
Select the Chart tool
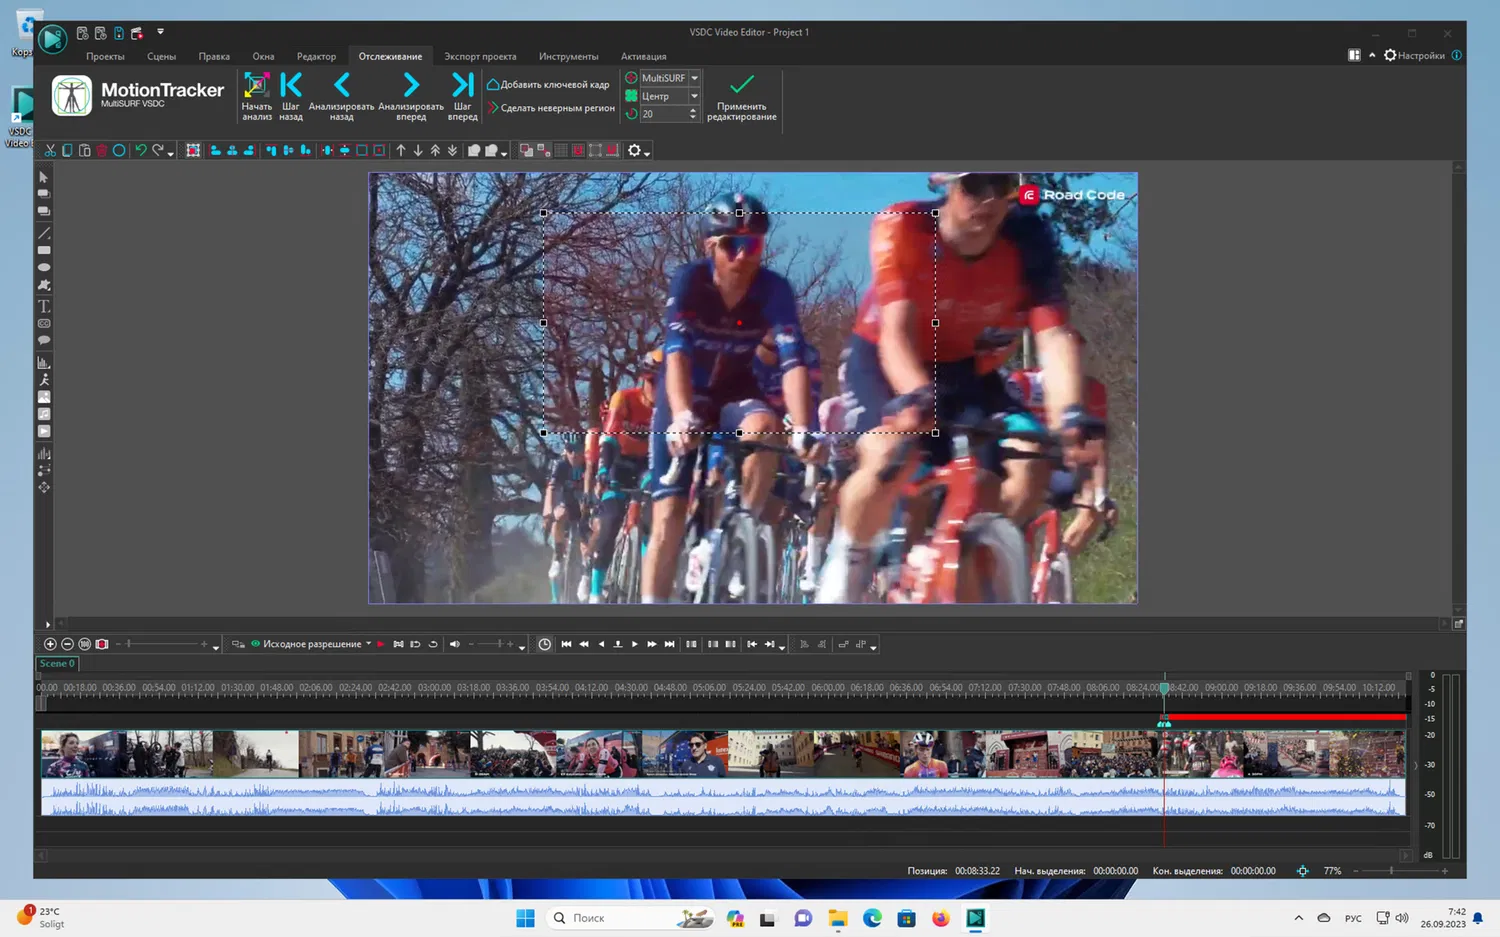(x=44, y=362)
